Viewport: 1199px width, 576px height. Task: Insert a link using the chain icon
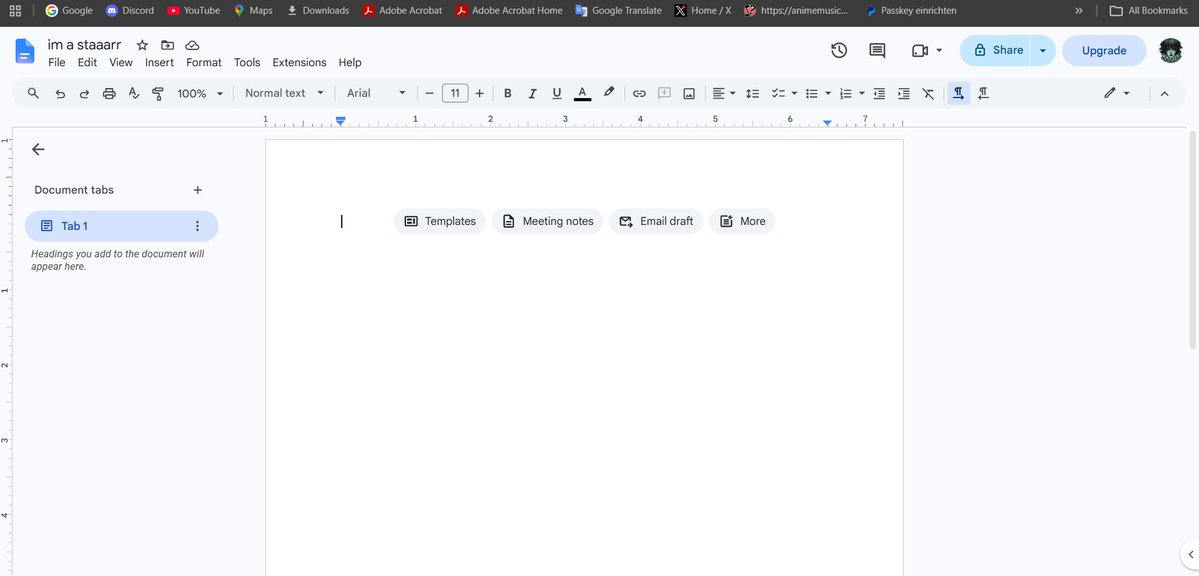click(639, 93)
